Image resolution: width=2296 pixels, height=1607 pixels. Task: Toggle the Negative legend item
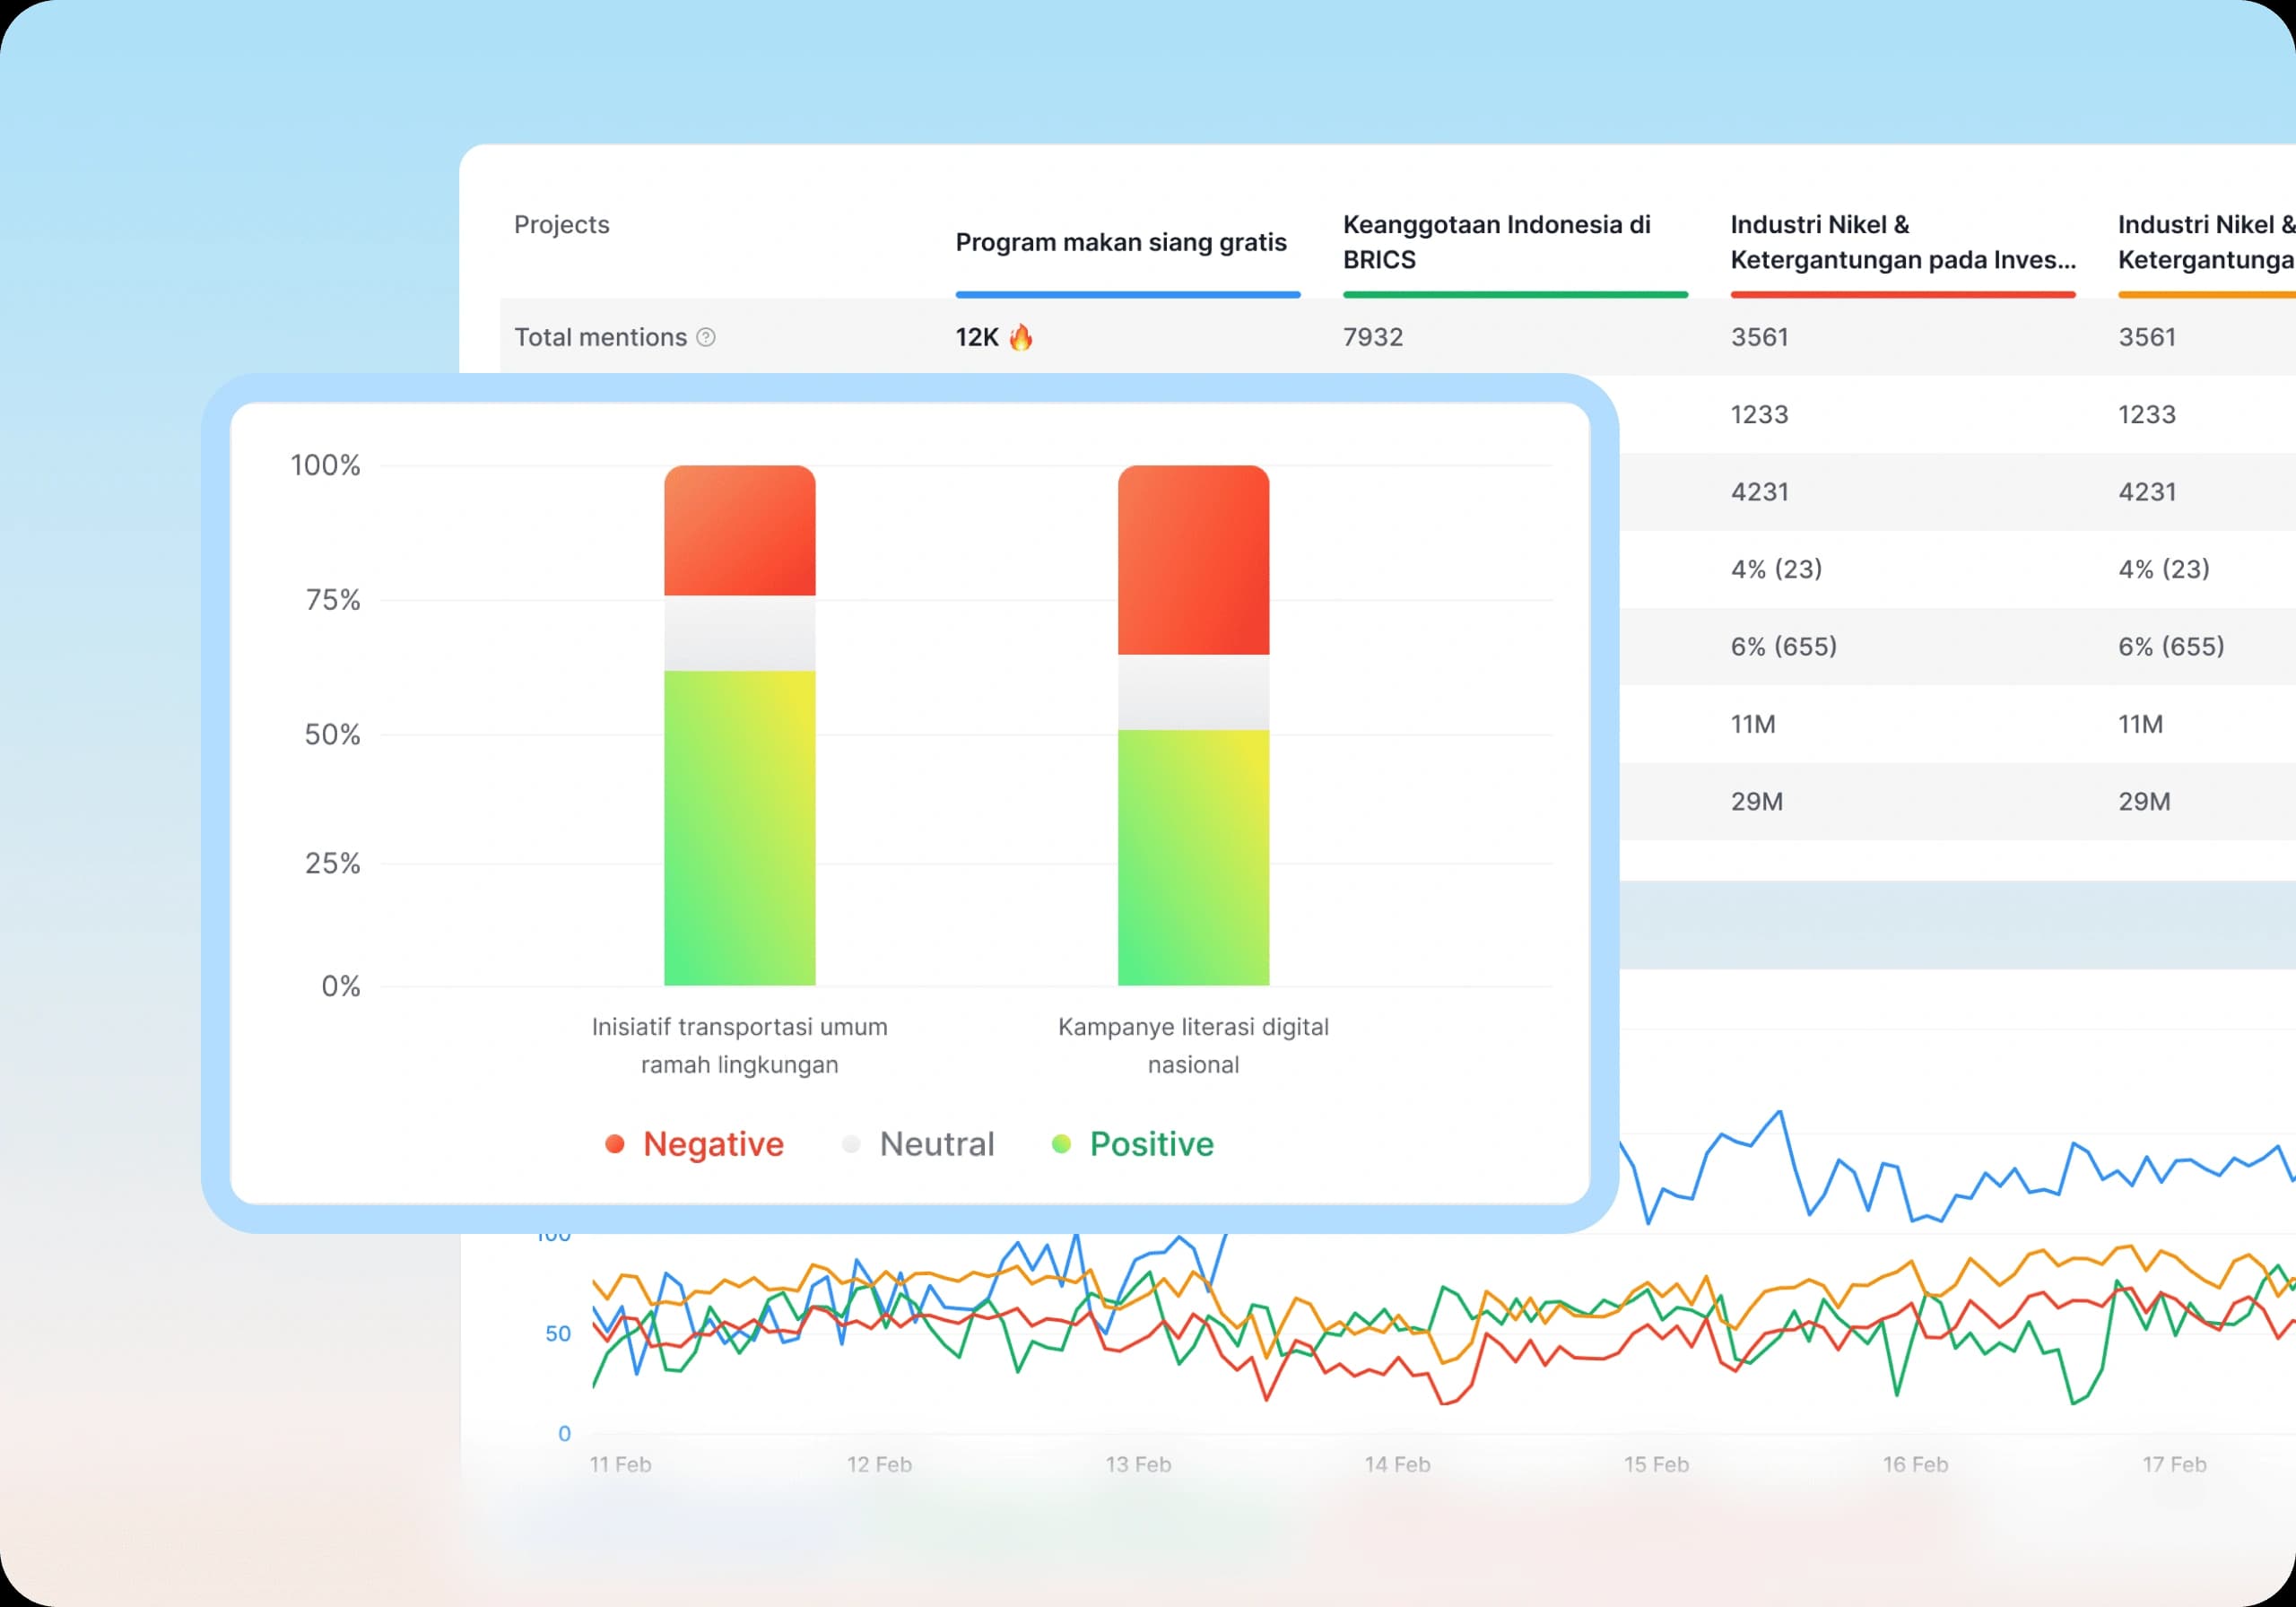coord(694,1144)
